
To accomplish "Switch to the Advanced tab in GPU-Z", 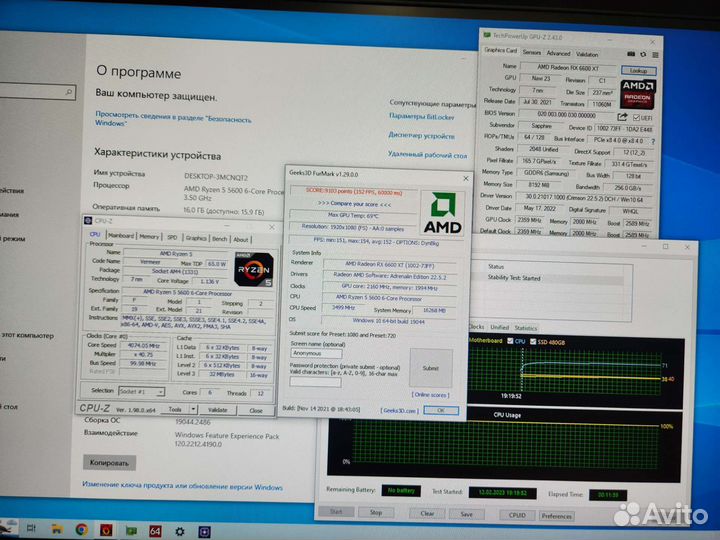I will click(558, 53).
